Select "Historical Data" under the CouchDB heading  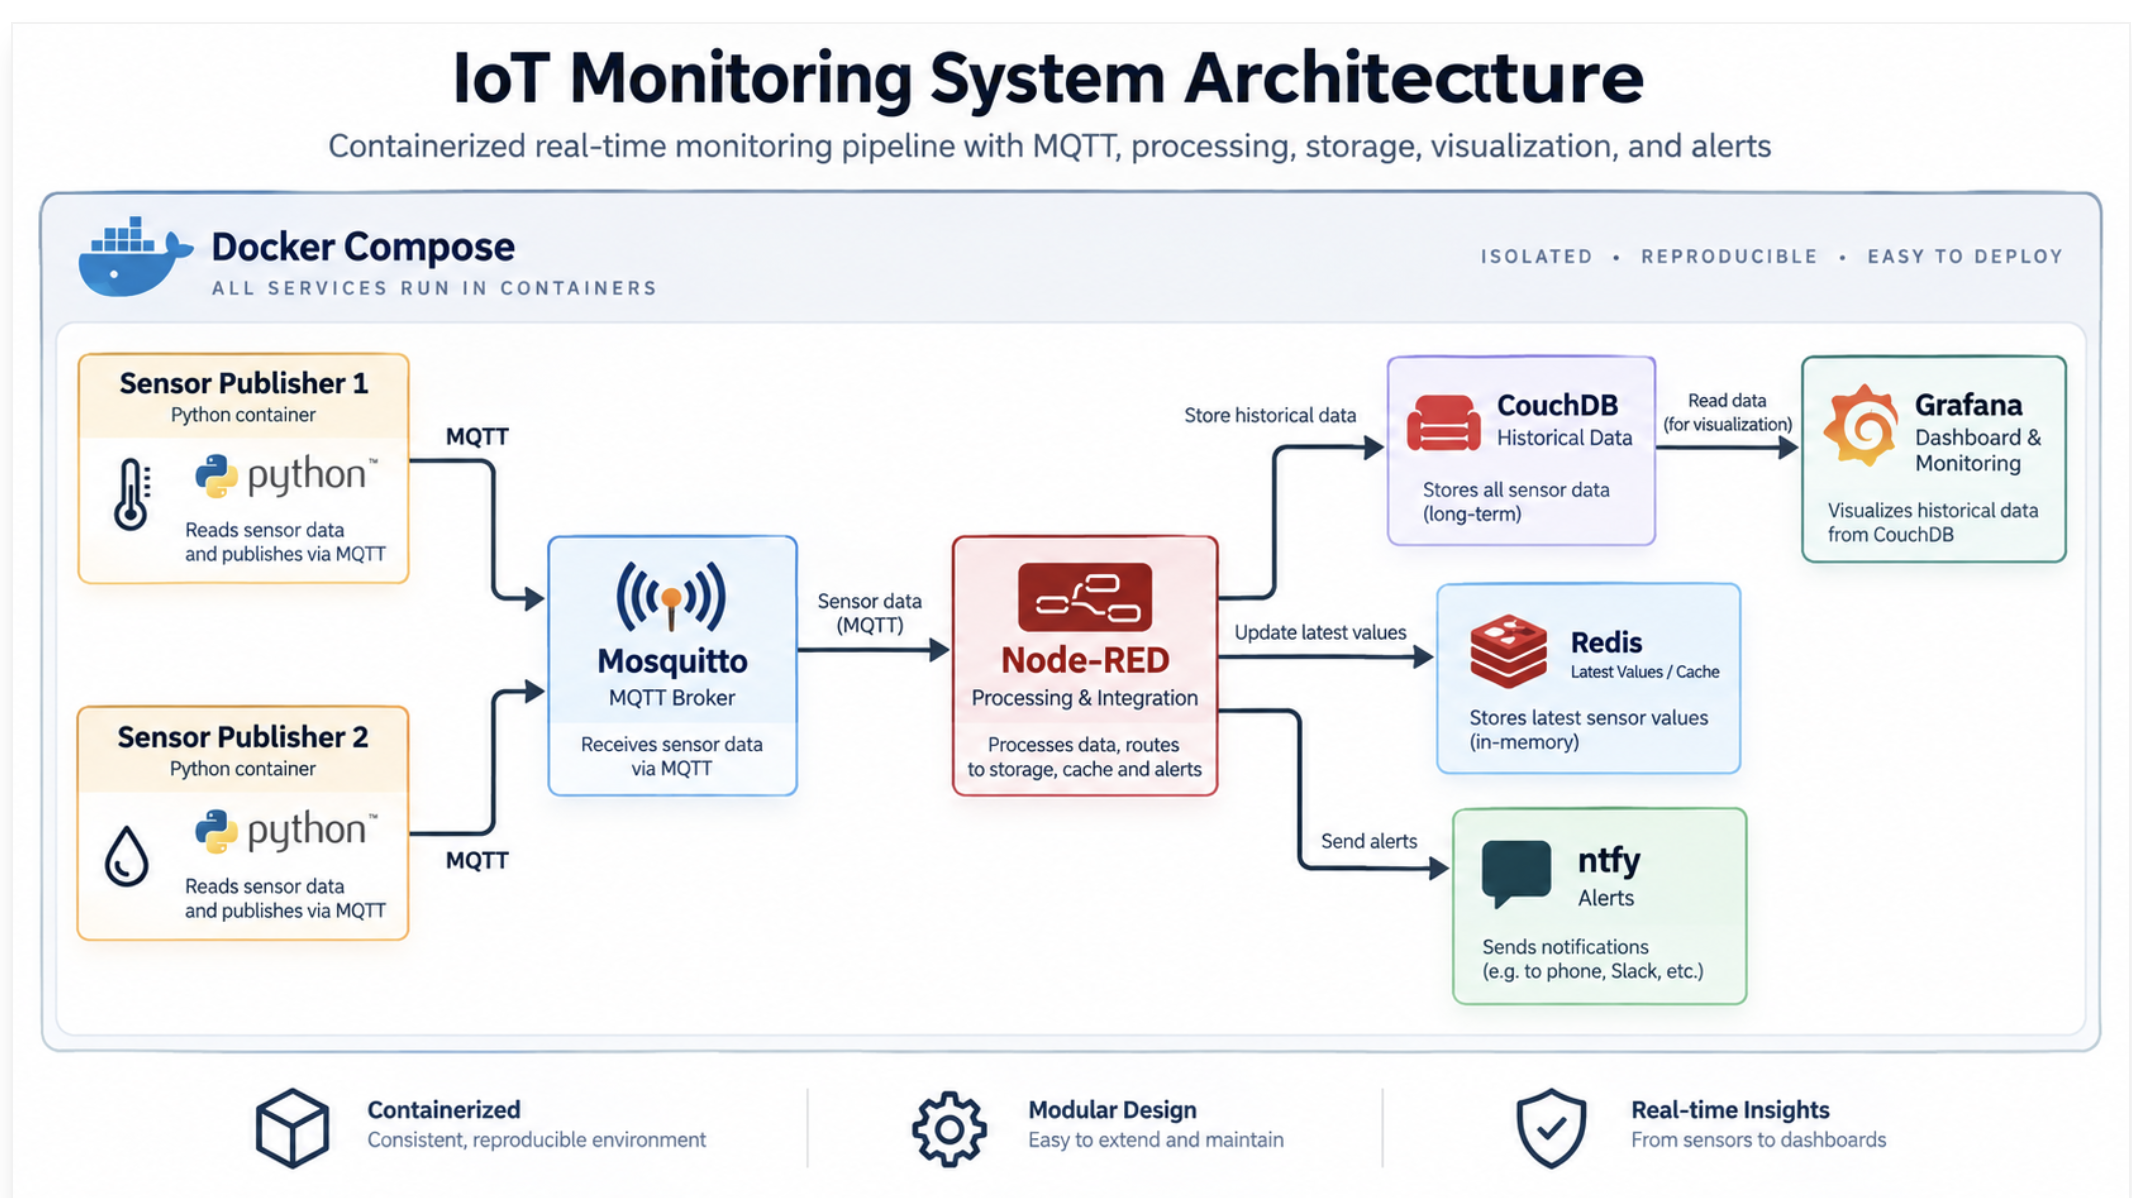coord(1564,438)
